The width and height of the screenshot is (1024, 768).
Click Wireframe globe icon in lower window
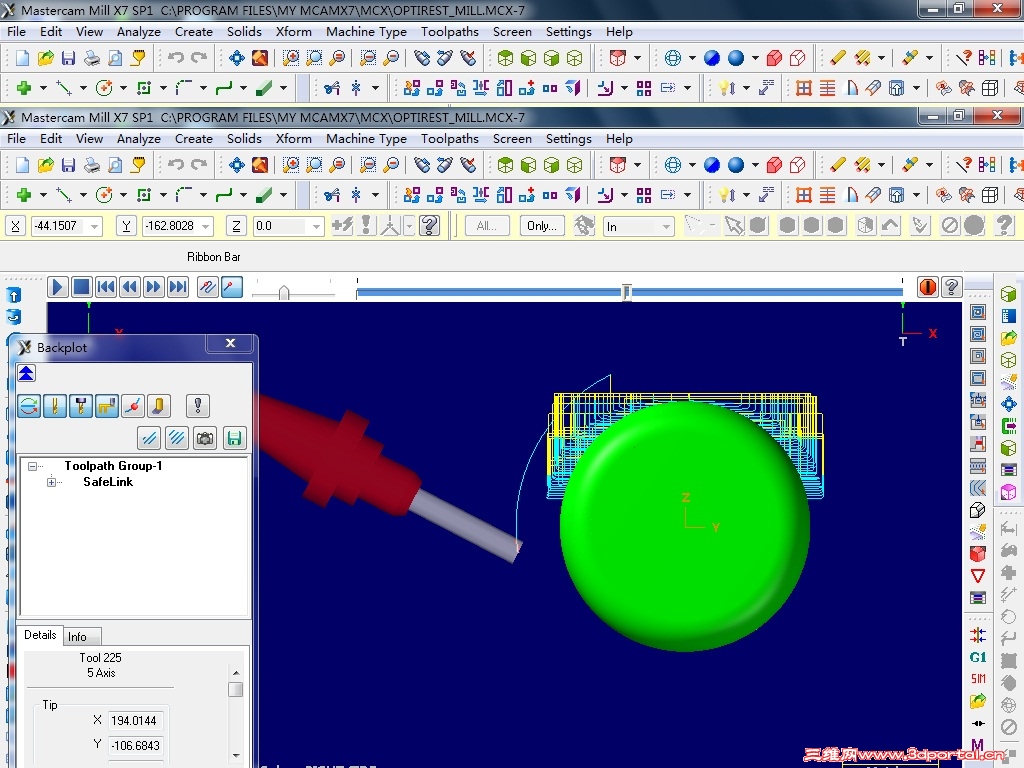(673, 165)
